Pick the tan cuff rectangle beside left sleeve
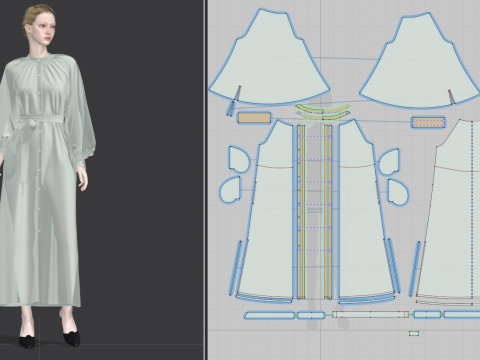Image resolution: width=480 pixels, height=360 pixels. pos(254,118)
